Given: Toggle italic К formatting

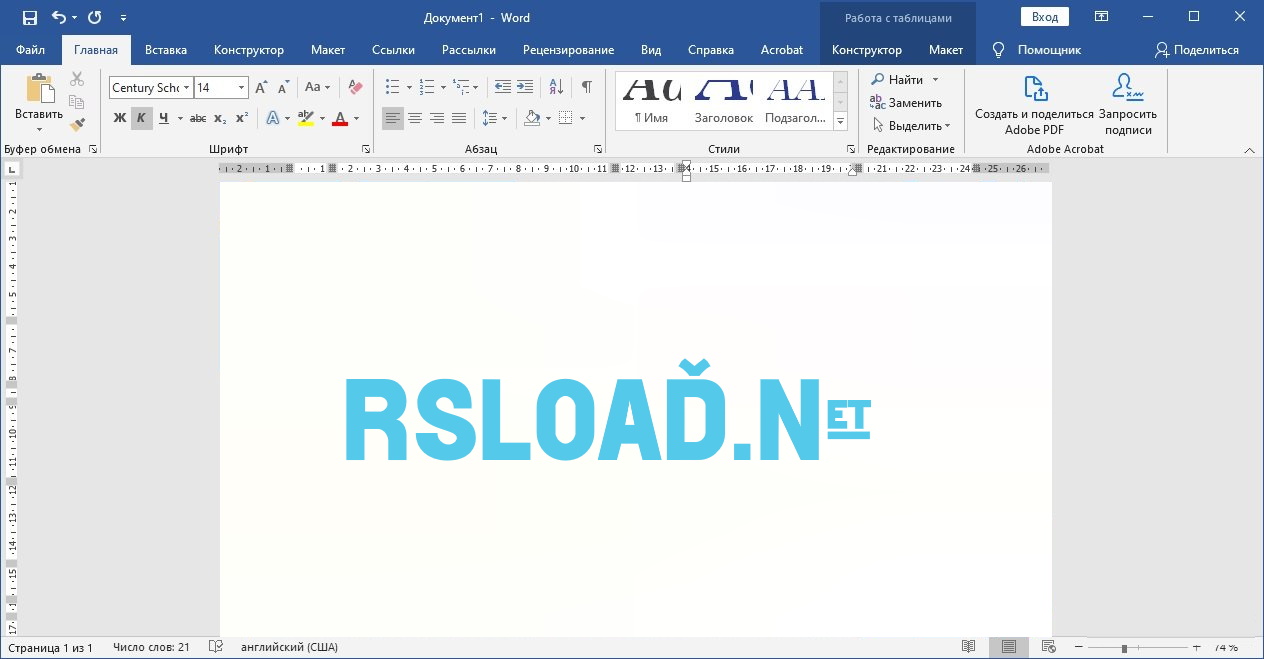Looking at the screenshot, I should pos(141,118).
